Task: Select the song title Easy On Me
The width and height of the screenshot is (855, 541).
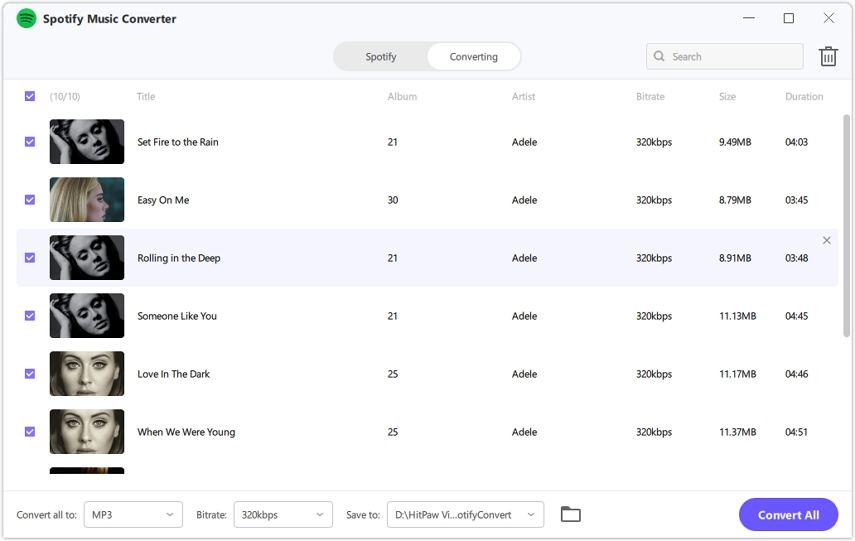Action: [x=163, y=200]
